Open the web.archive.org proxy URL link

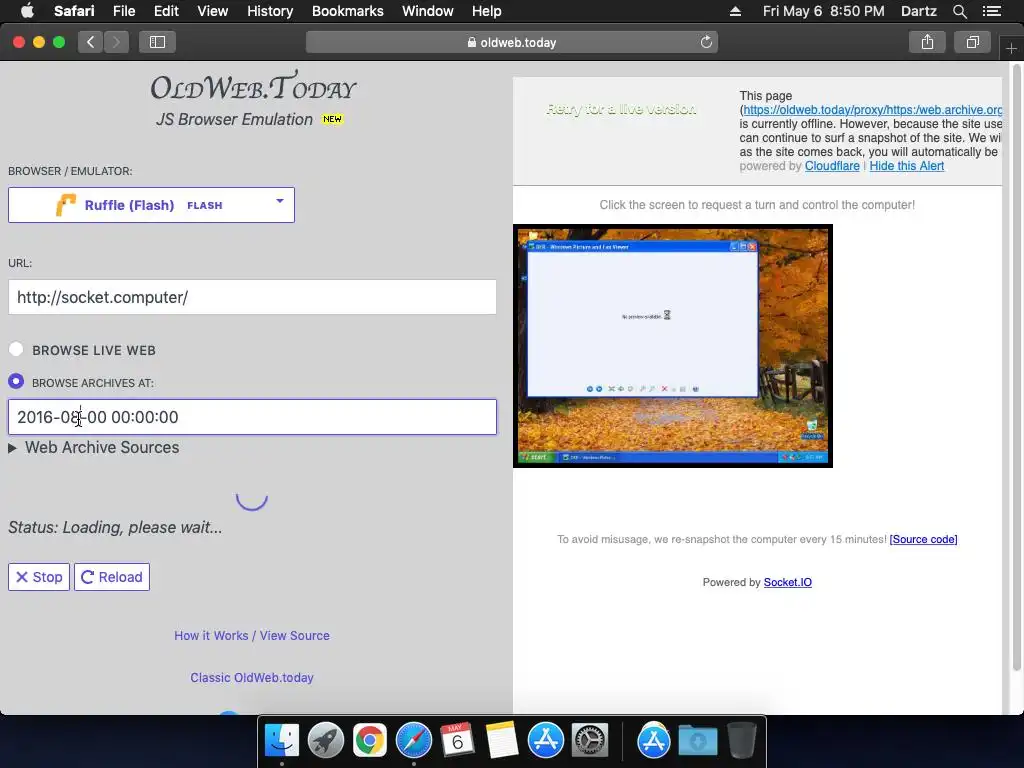pos(872,110)
